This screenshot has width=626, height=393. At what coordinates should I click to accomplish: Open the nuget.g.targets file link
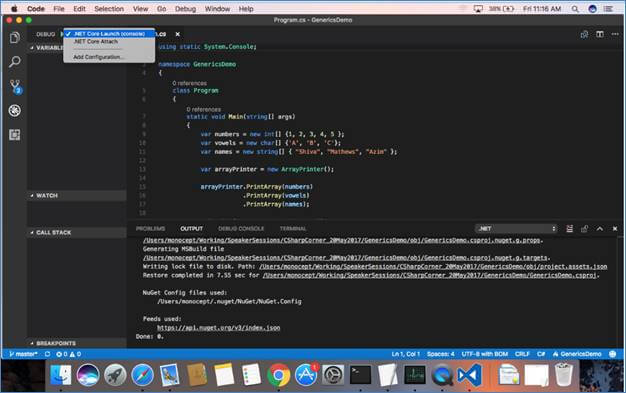click(x=345, y=258)
